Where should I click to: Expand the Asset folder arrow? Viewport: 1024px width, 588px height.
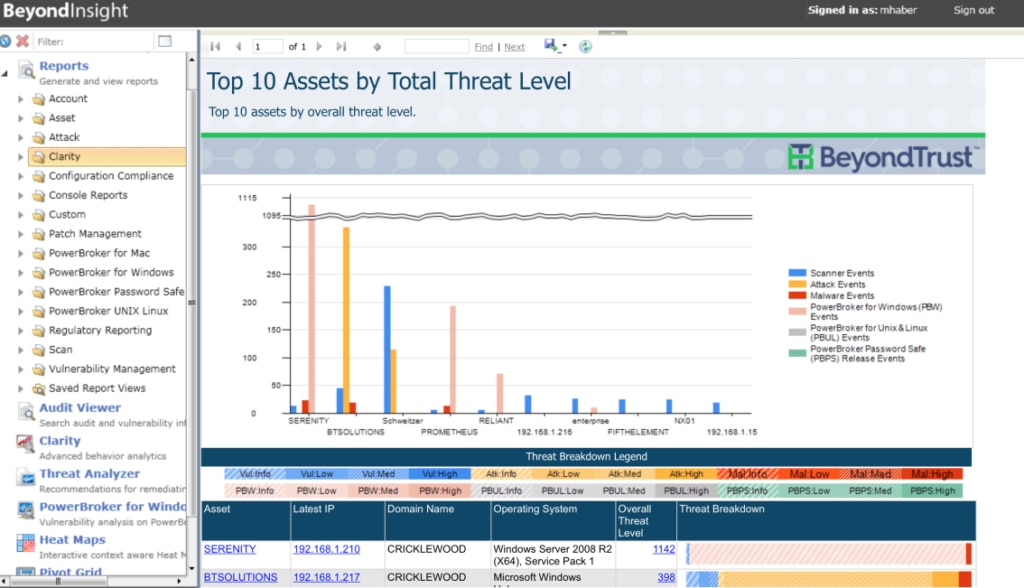coord(20,118)
